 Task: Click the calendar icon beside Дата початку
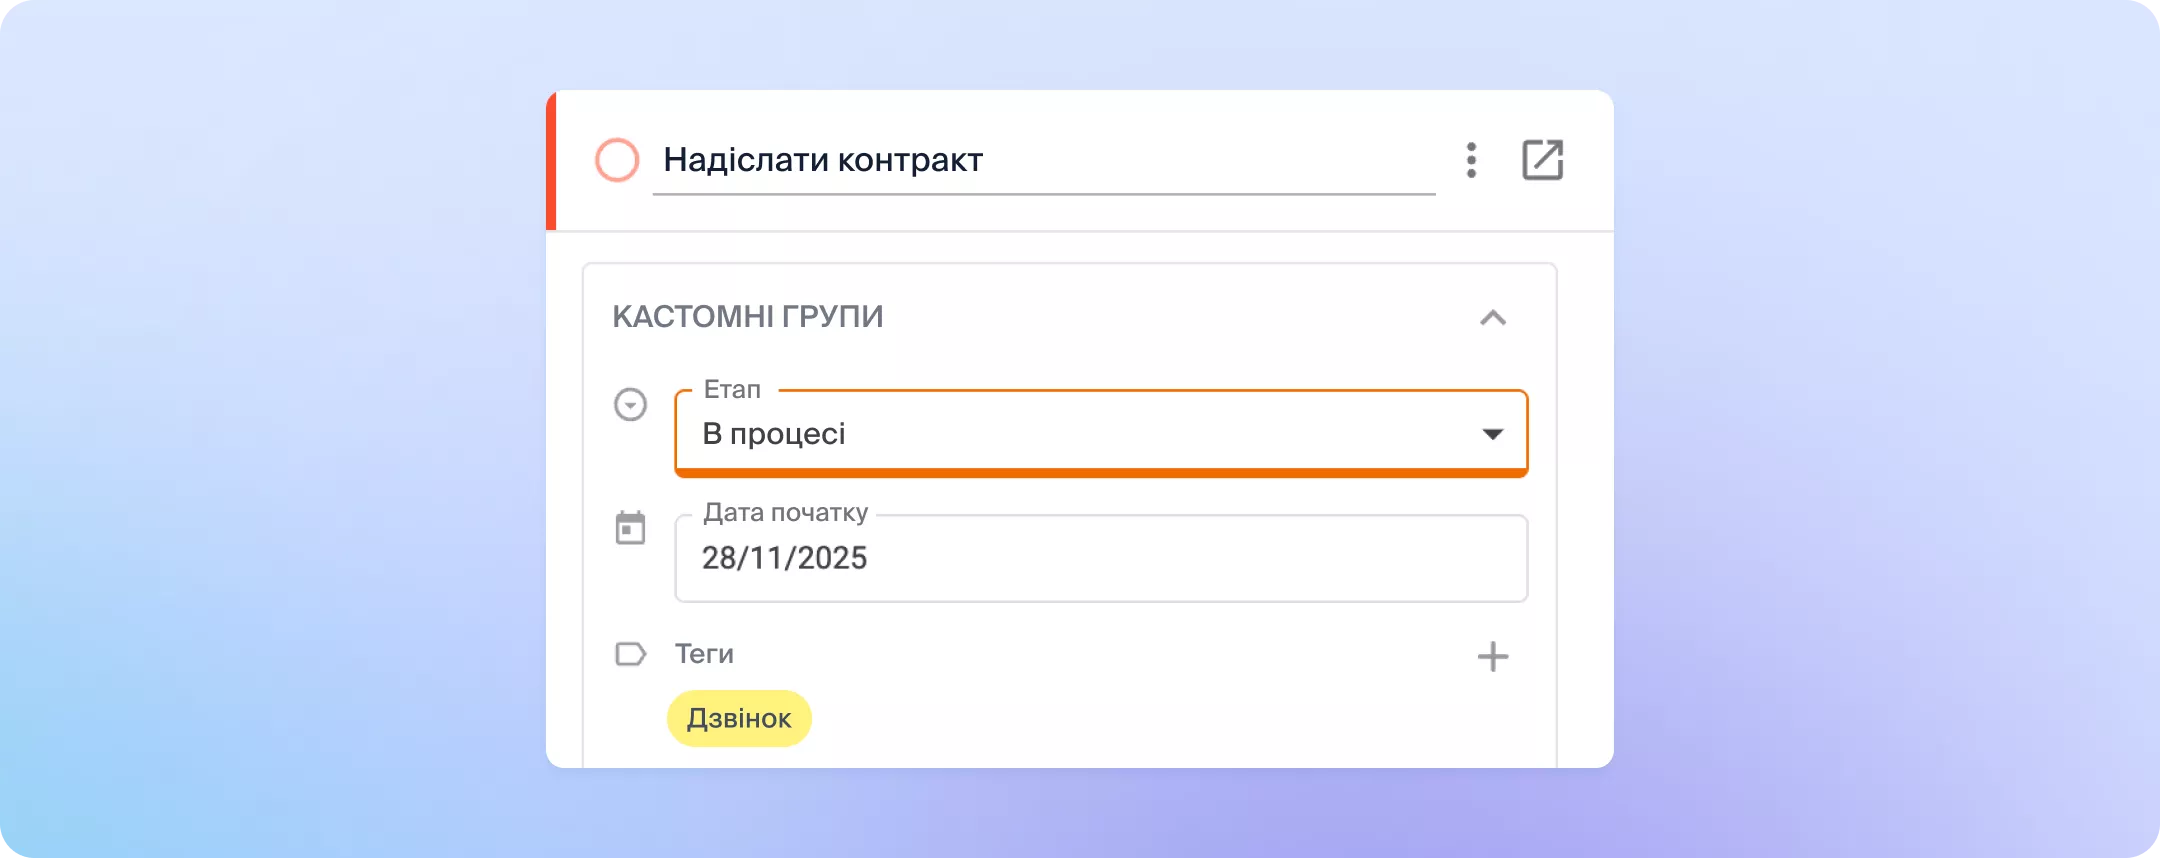click(631, 529)
